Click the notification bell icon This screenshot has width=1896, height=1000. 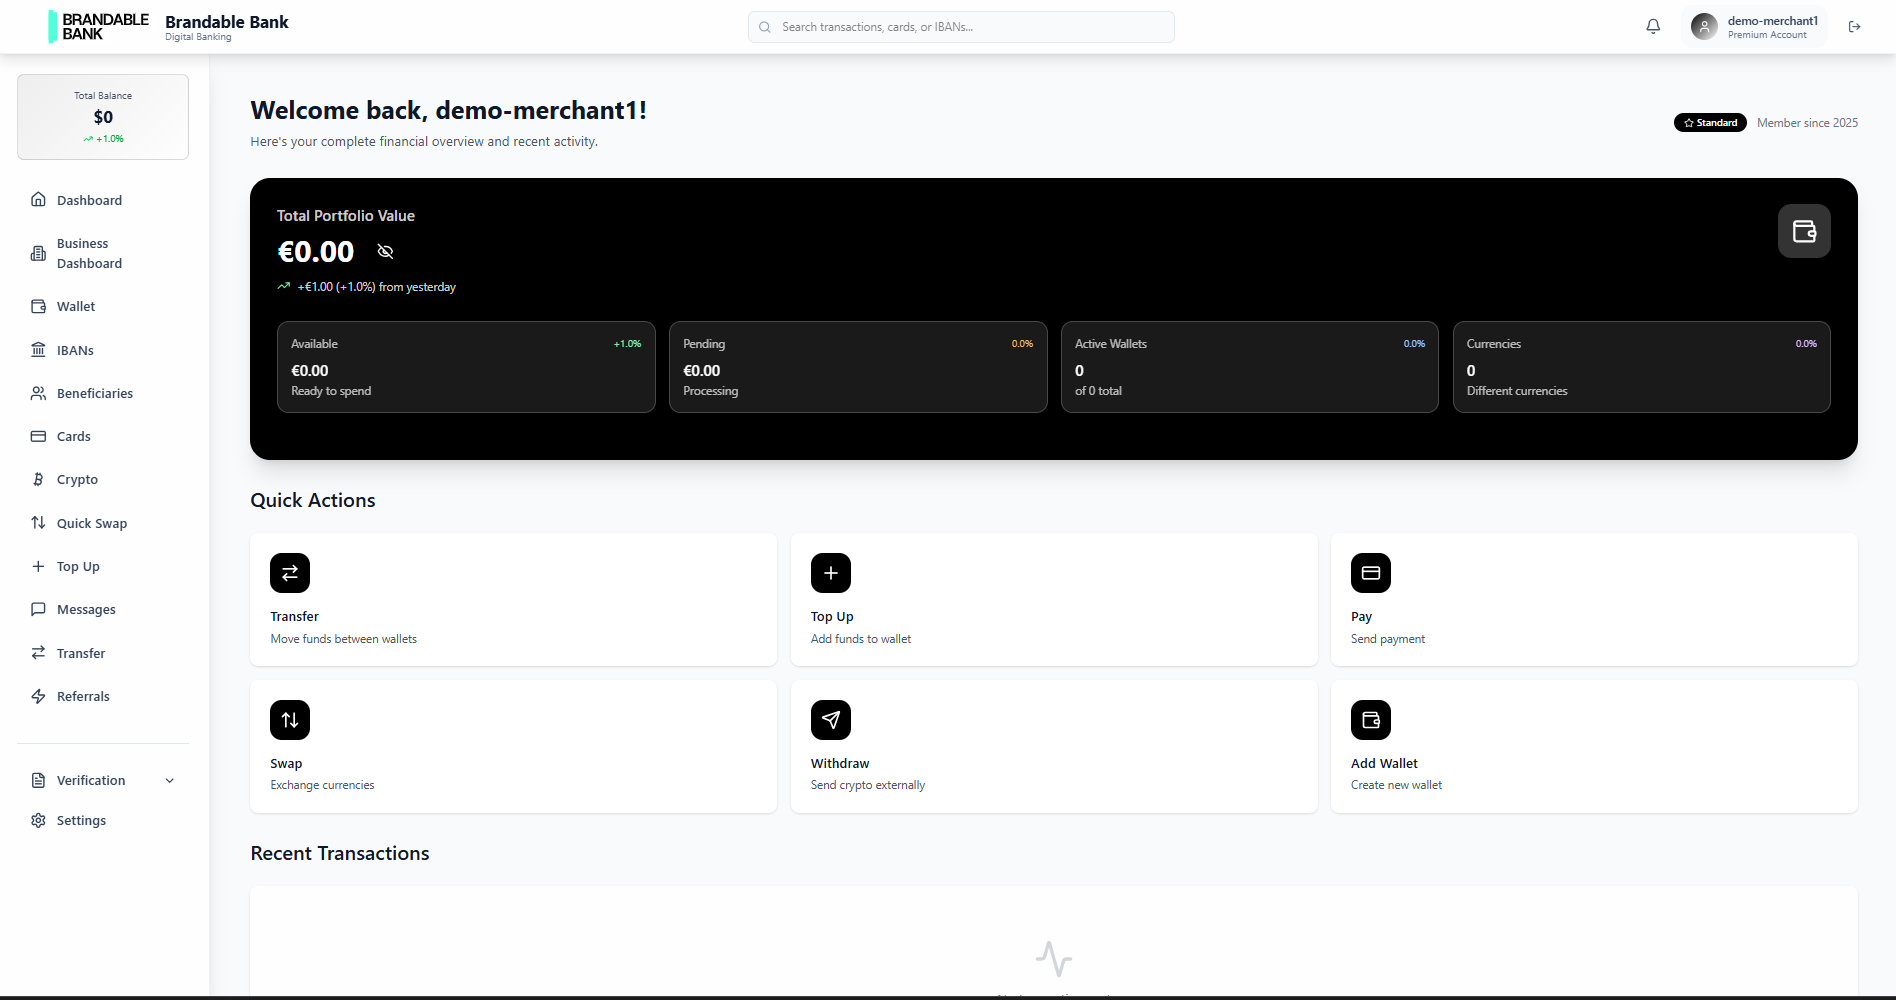[x=1652, y=26]
